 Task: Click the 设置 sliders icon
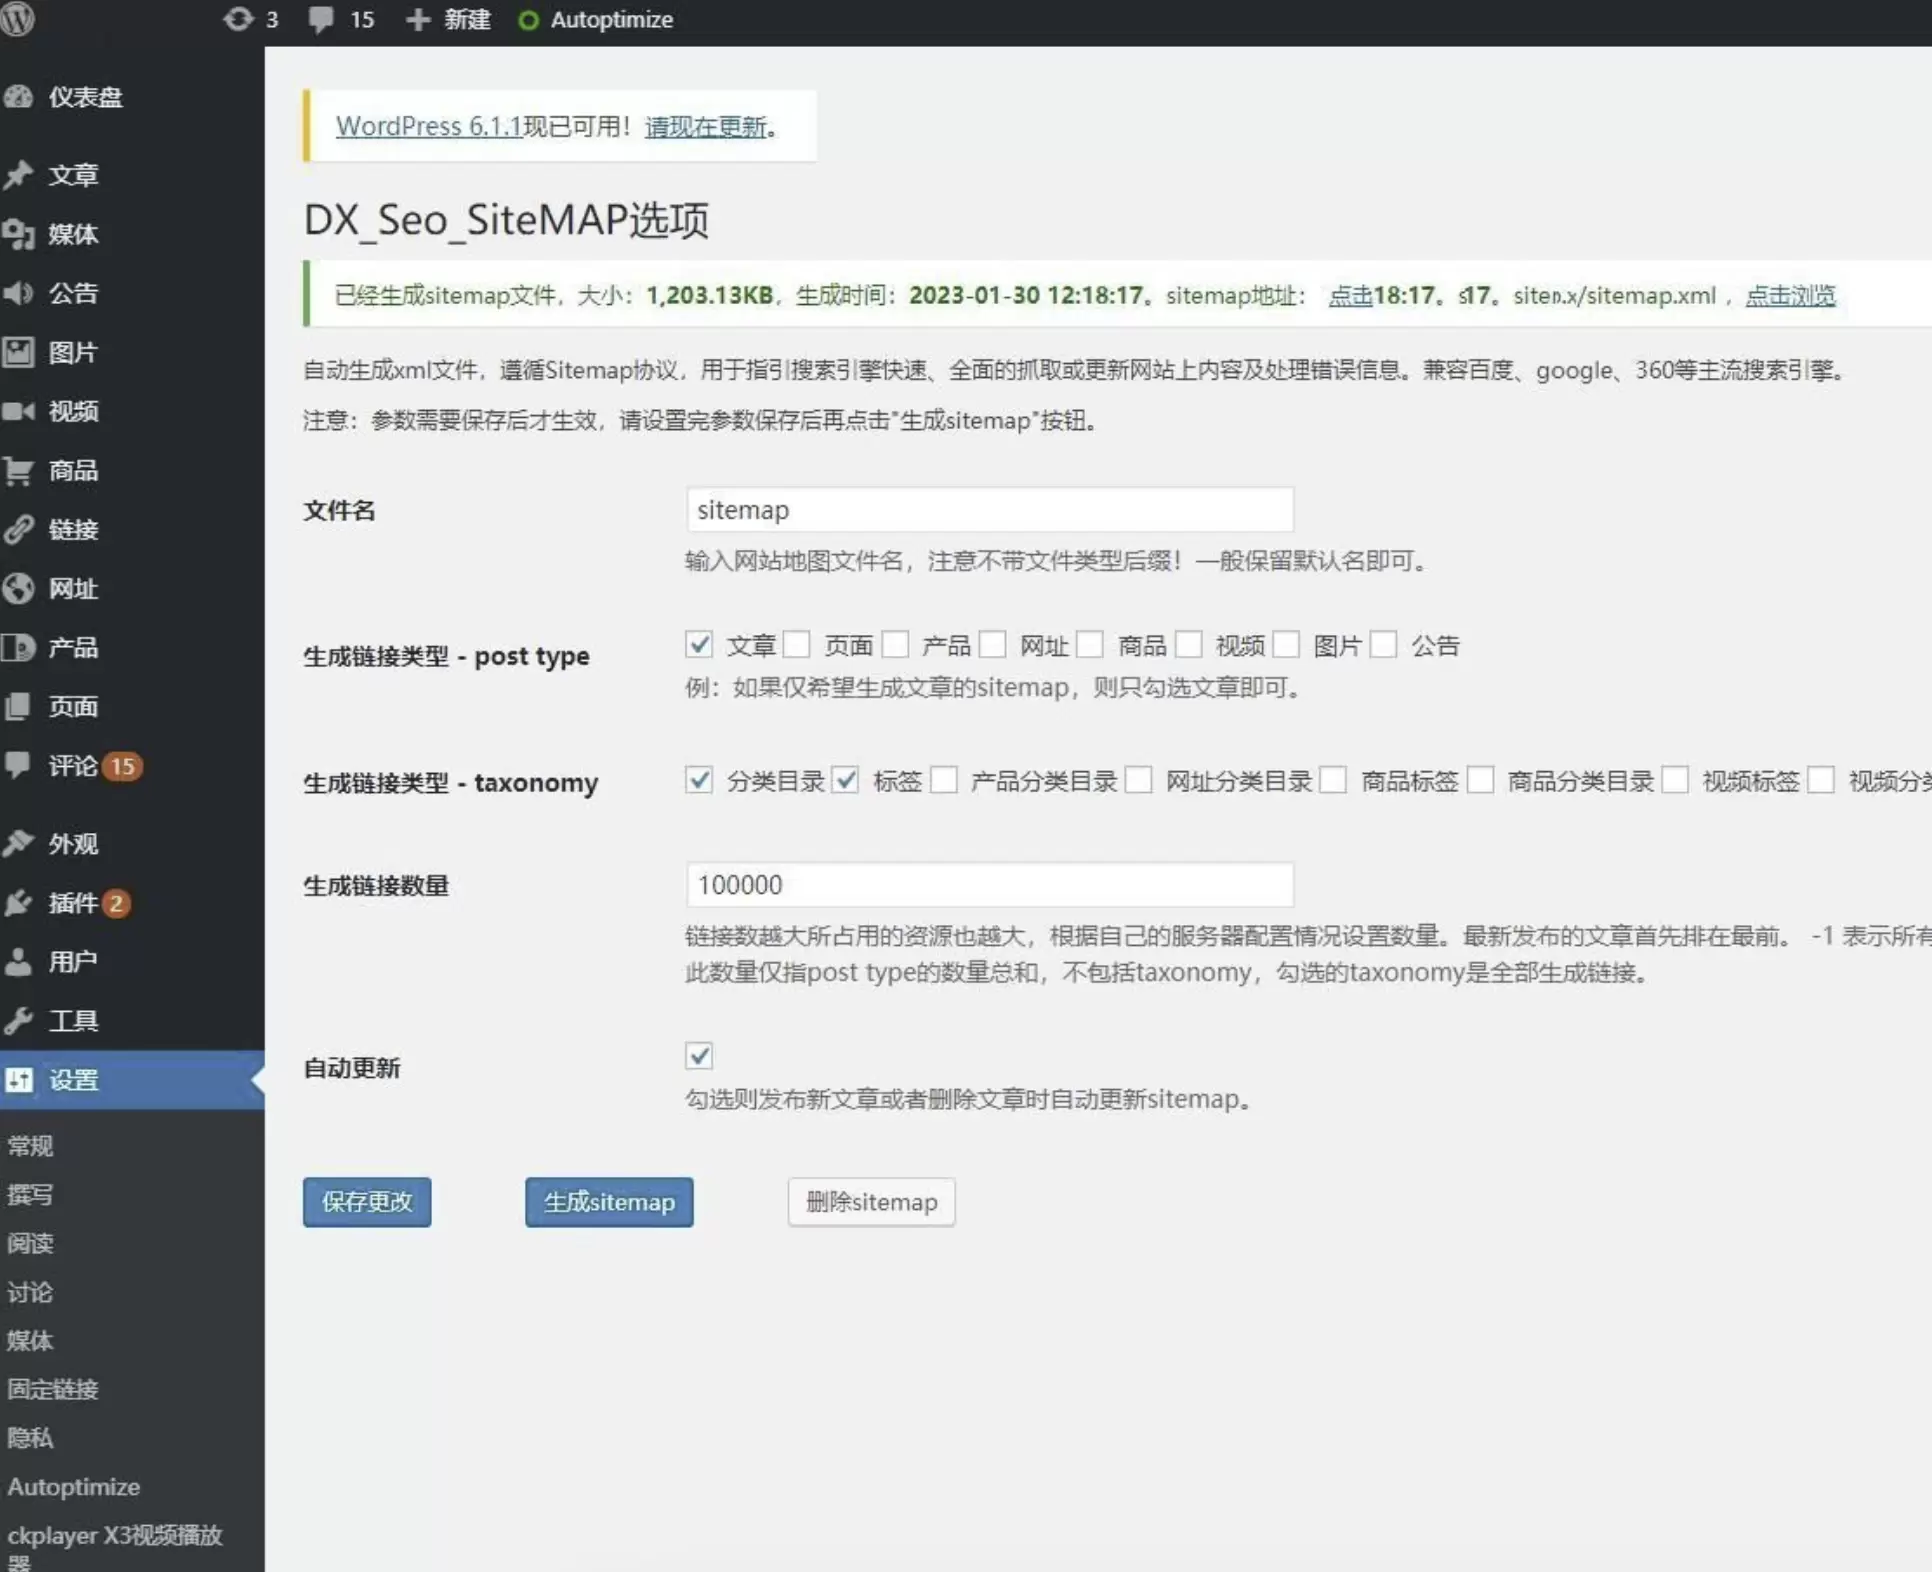click(x=18, y=1080)
